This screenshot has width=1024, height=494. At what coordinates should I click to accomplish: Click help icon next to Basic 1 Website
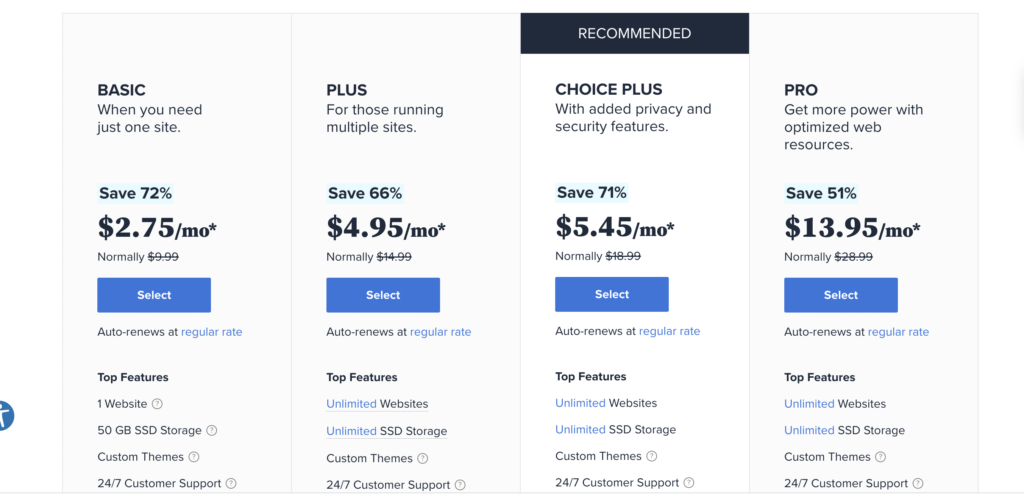tap(157, 404)
